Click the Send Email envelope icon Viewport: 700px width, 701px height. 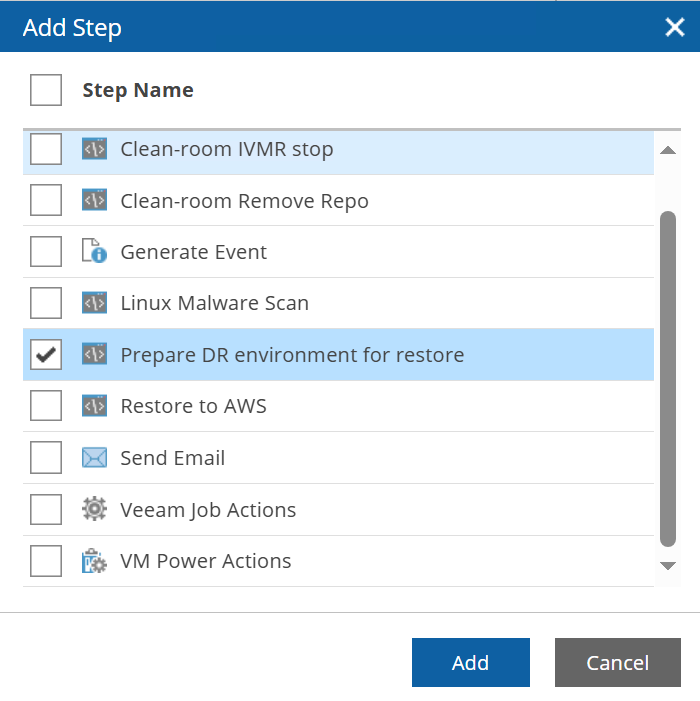(x=94, y=458)
